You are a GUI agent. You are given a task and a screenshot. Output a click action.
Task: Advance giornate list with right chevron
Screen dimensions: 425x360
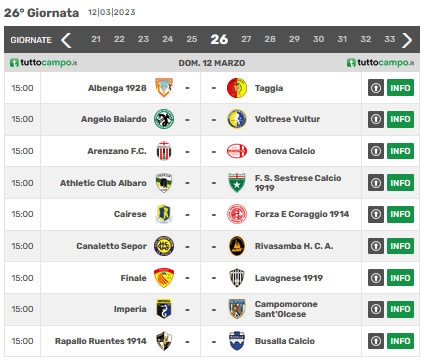click(x=407, y=40)
